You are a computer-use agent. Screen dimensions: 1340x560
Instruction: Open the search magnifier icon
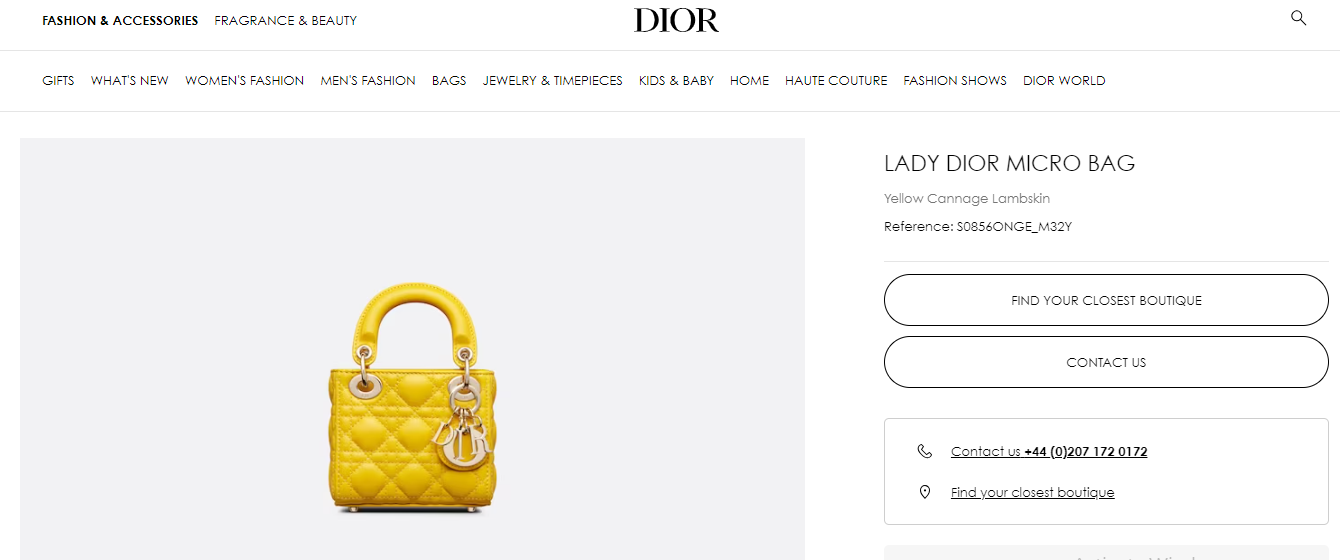(1298, 18)
